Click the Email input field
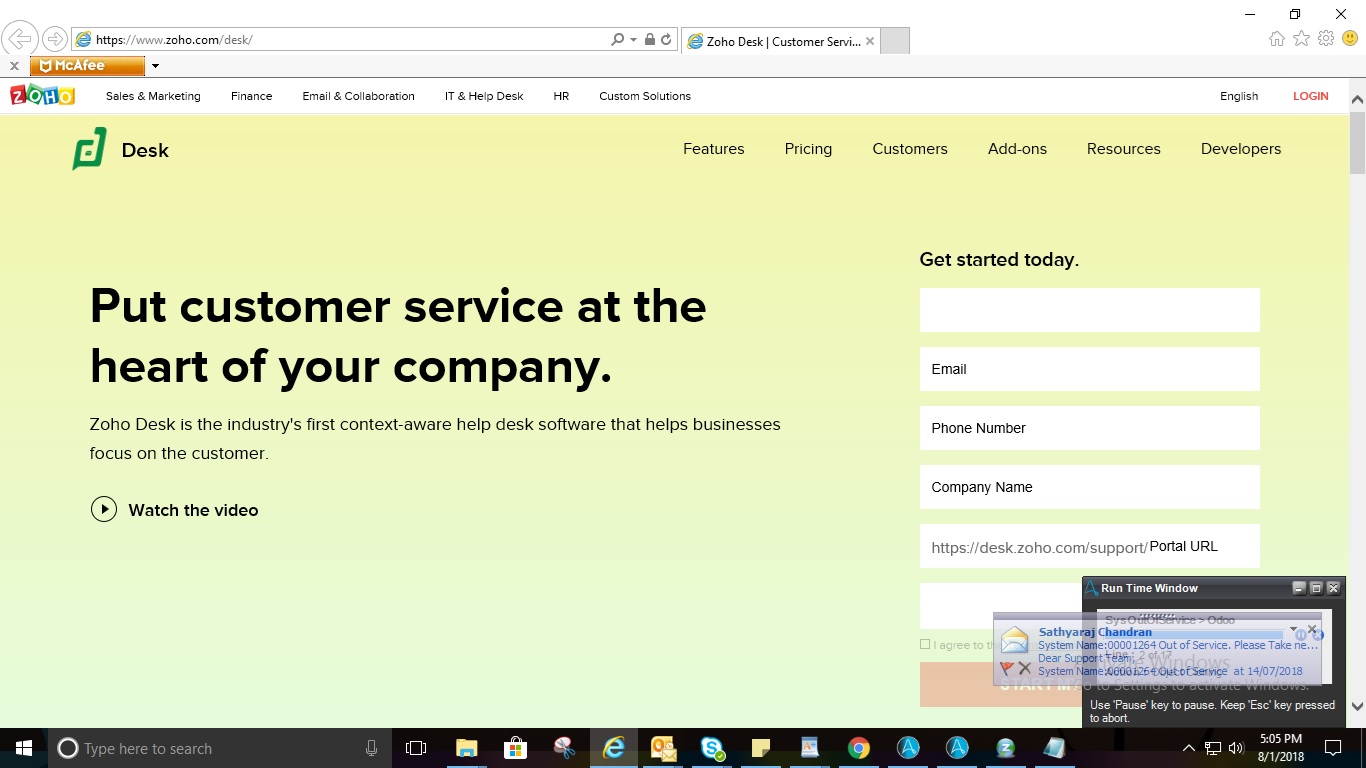Image resolution: width=1366 pixels, height=768 pixels. point(1089,369)
